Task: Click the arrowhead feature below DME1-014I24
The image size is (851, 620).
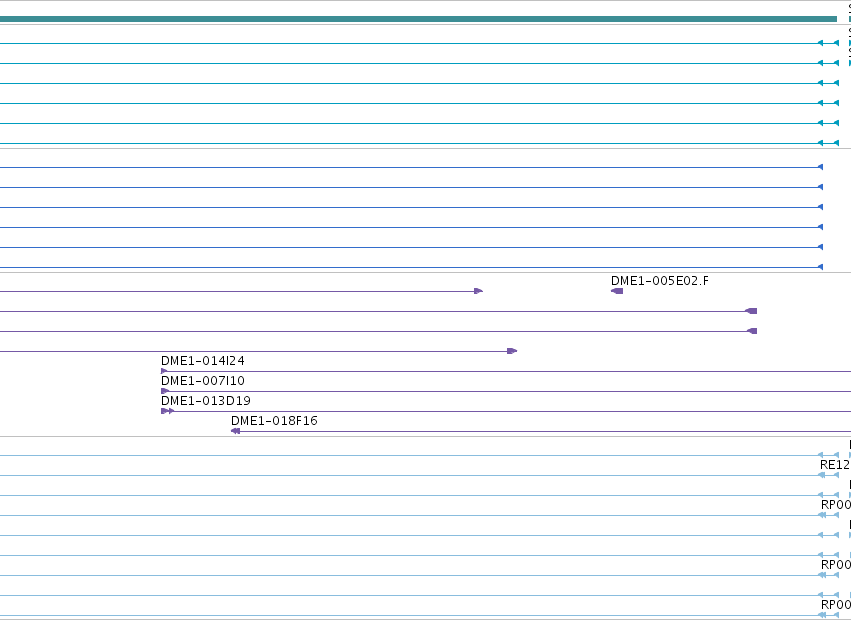Action: (164, 371)
